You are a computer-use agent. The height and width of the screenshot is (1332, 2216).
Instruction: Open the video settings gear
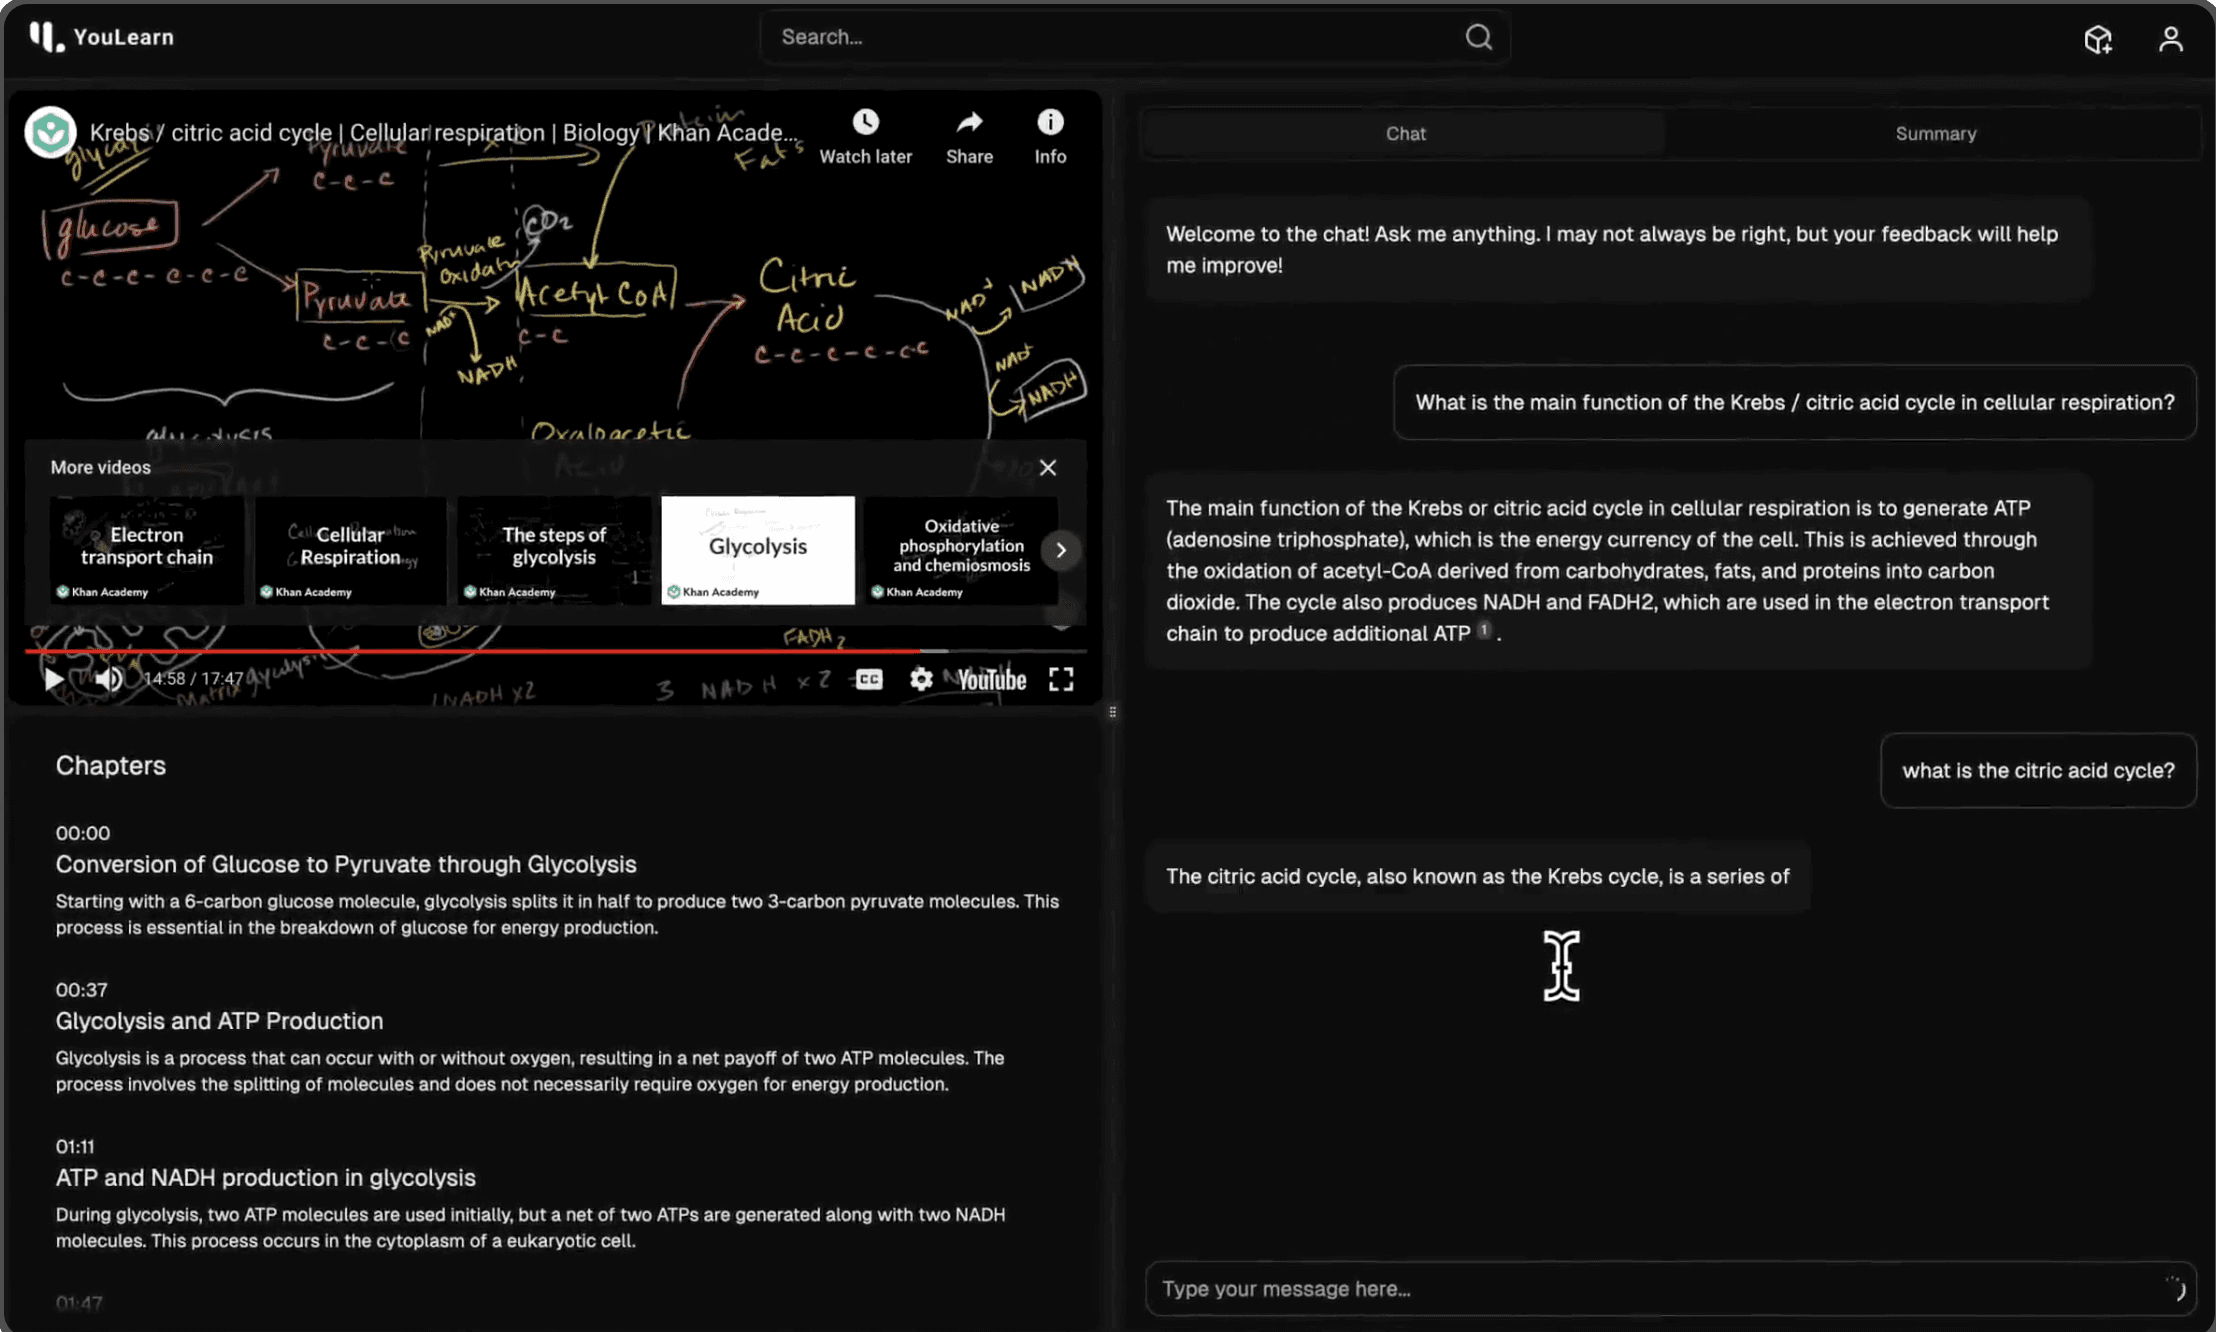(x=921, y=680)
